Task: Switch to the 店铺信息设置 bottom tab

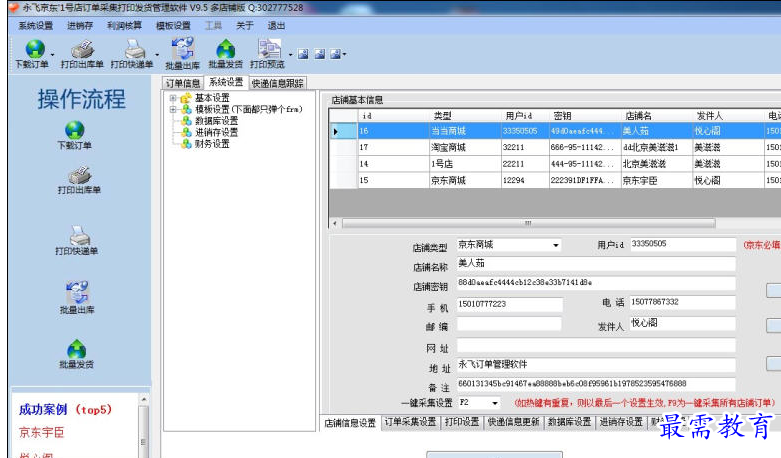Action: [x=350, y=423]
